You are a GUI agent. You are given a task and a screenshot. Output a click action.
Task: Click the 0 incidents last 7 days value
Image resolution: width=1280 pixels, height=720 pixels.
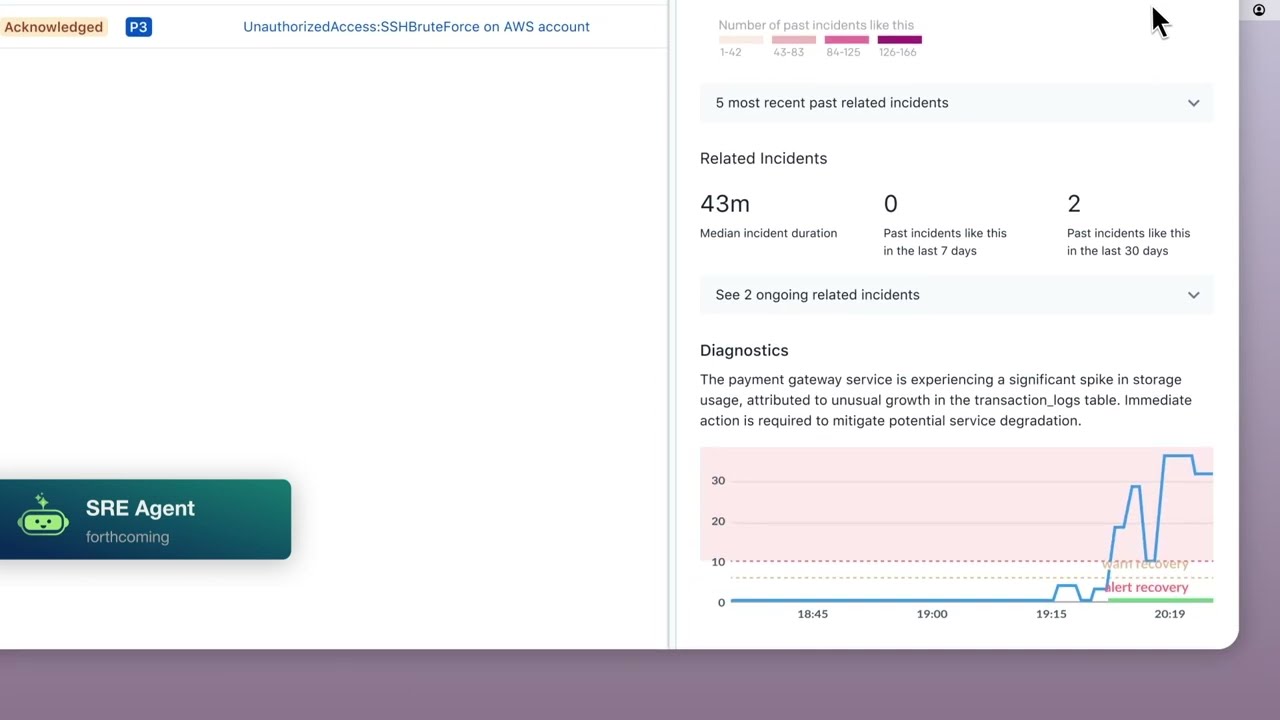[891, 204]
